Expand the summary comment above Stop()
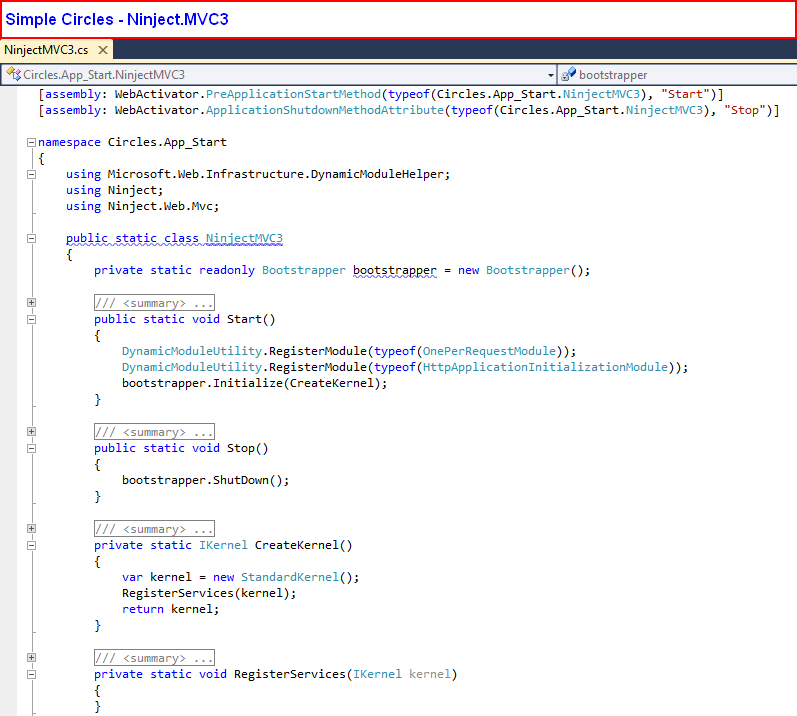 [x=32, y=431]
